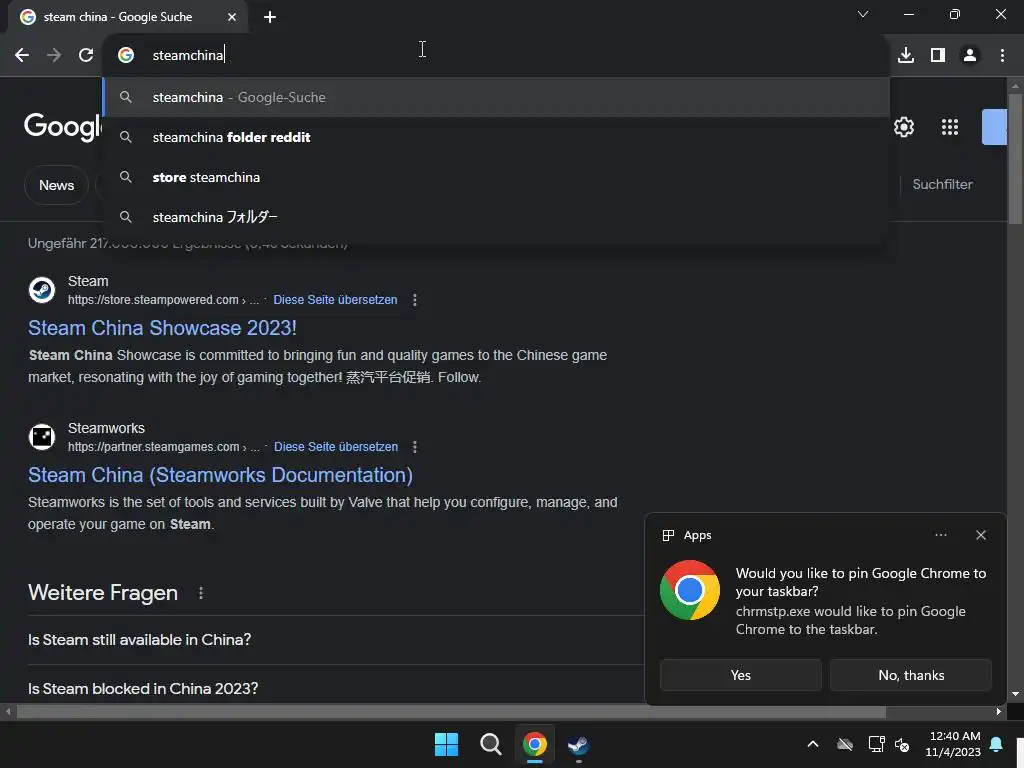
Task: Open the Google apps grid icon
Action: [950, 127]
